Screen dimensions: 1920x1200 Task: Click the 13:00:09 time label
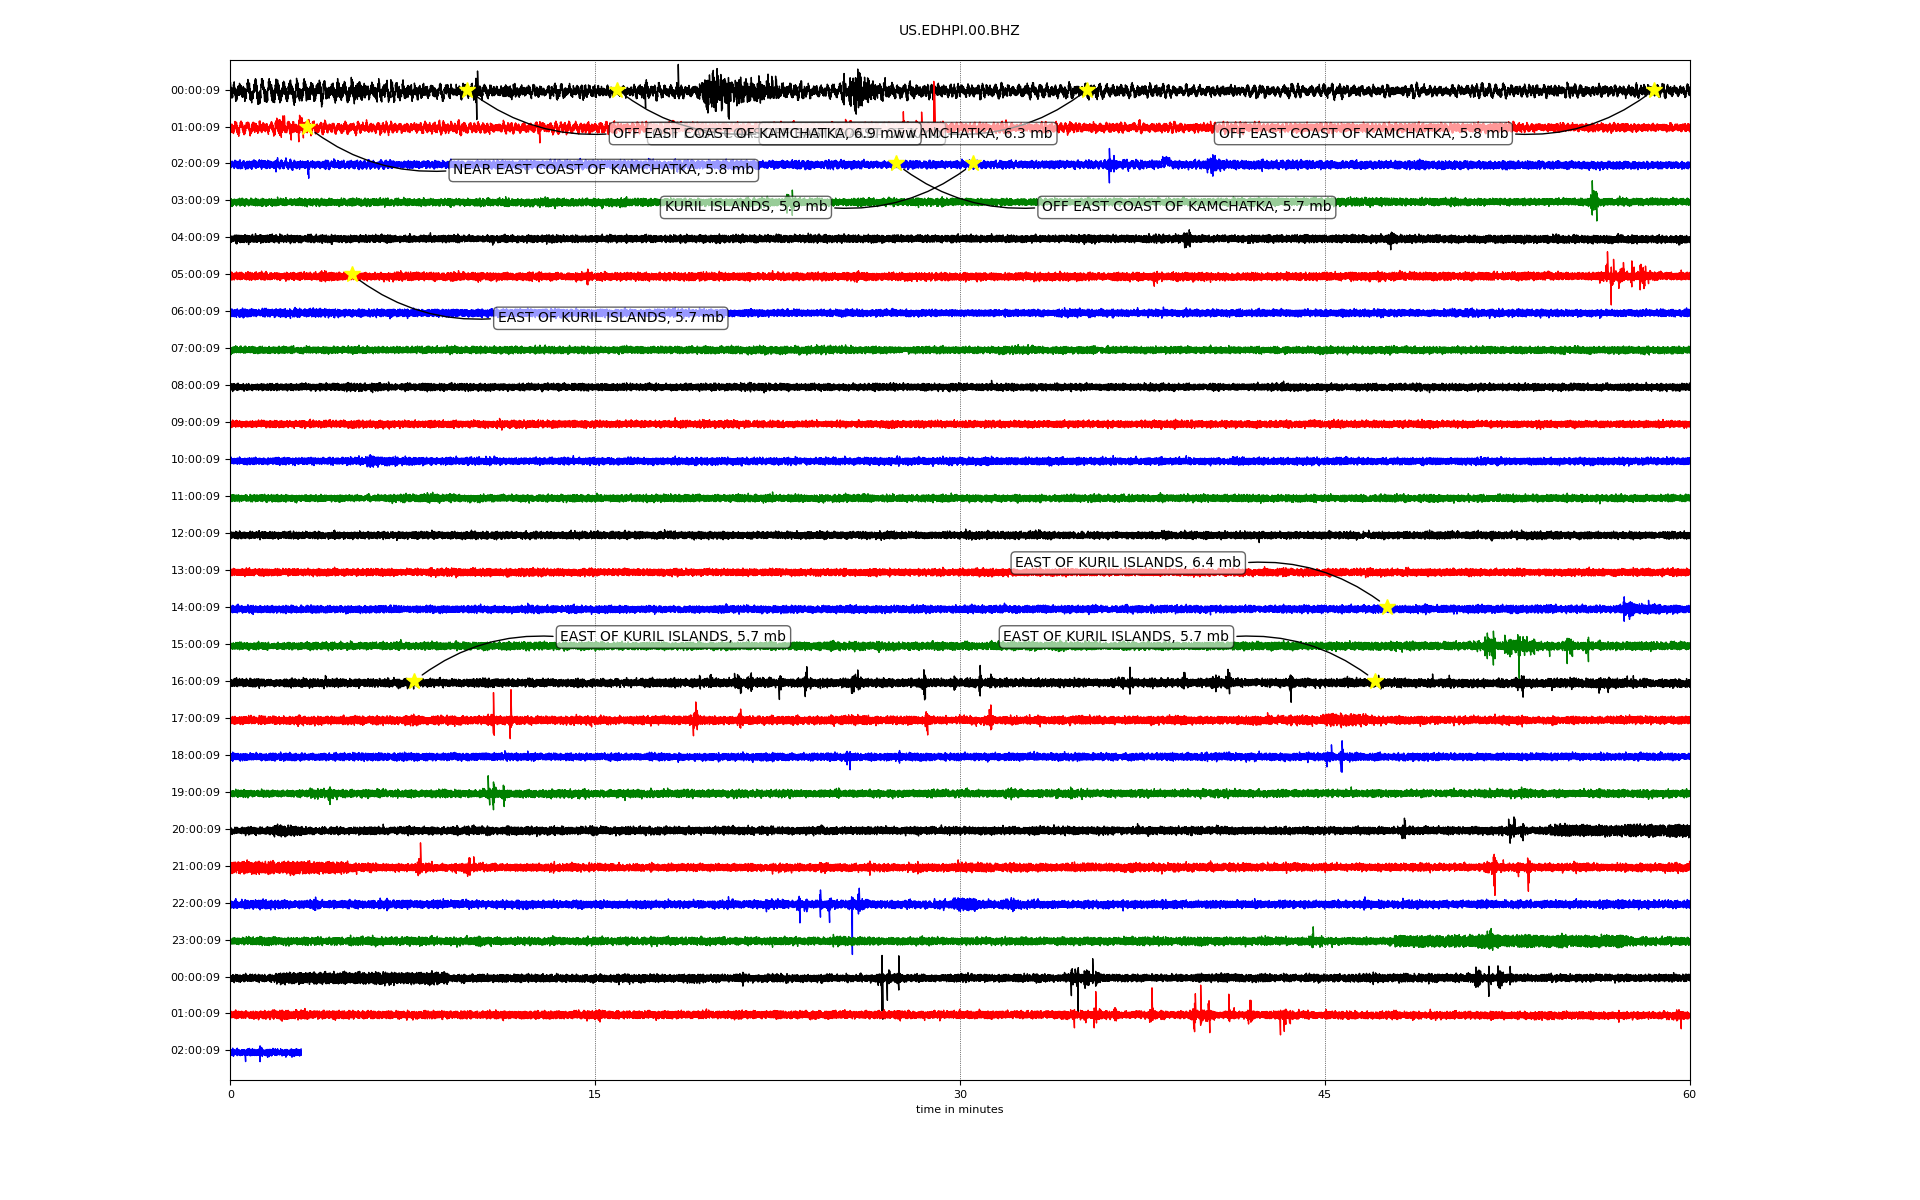pyautogui.click(x=195, y=571)
